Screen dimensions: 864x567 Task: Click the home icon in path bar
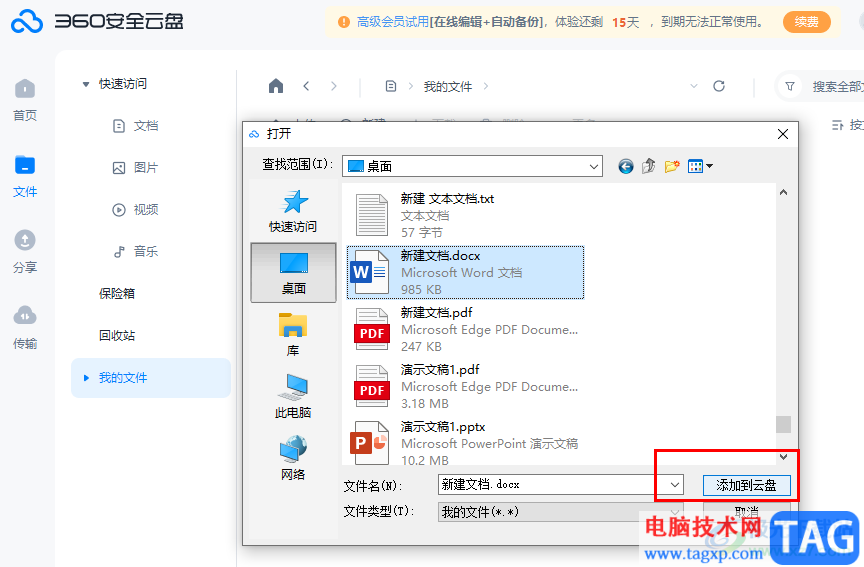pyautogui.click(x=276, y=86)
